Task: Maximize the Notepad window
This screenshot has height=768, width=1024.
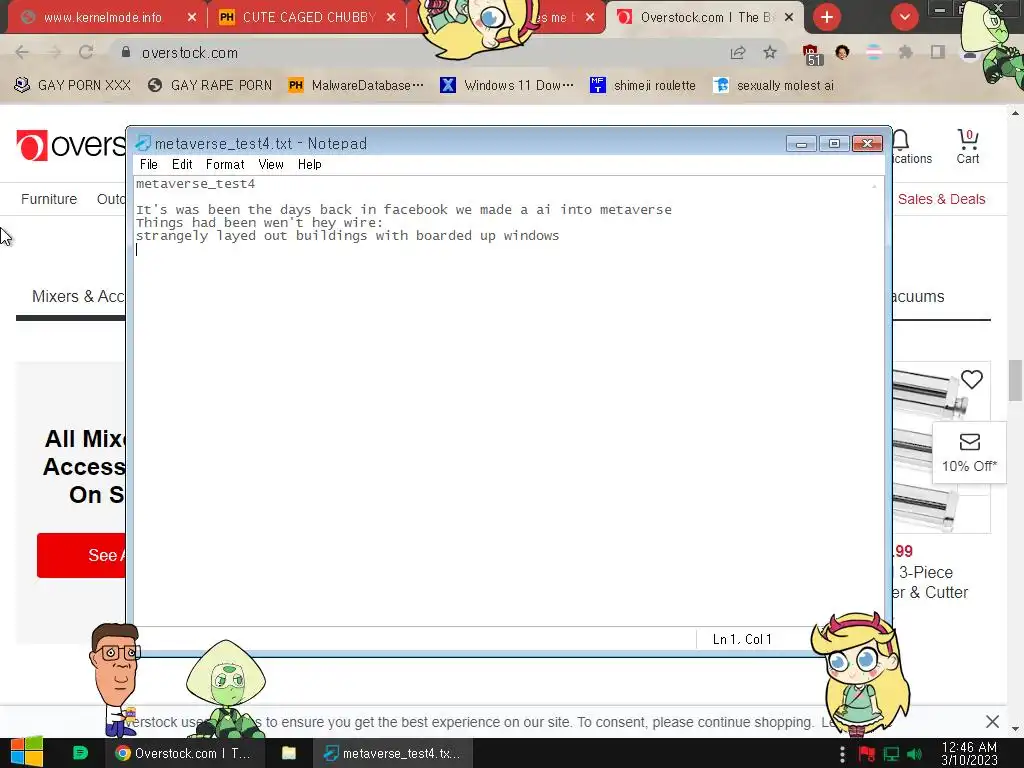Action: point(834,144)
